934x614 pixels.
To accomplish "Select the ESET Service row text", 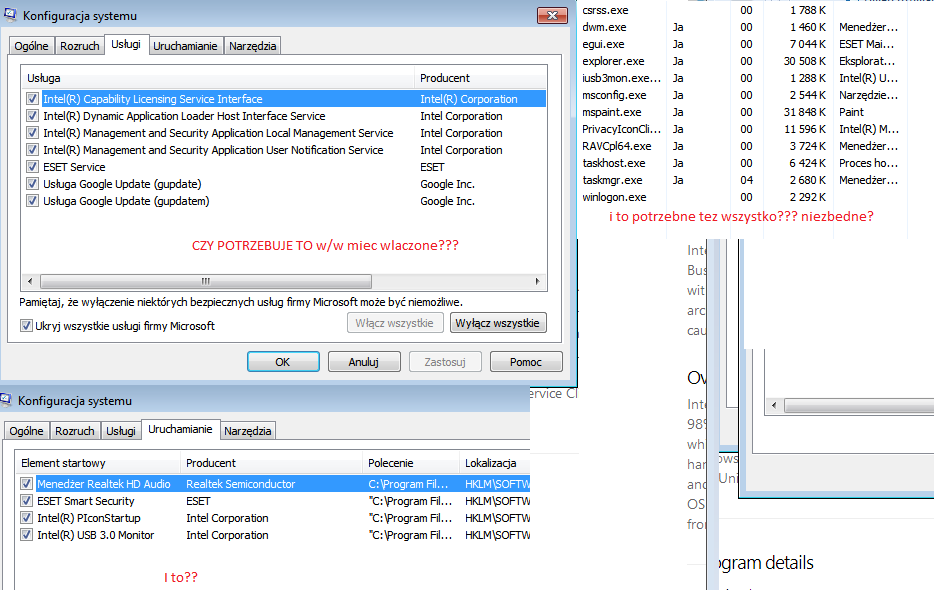I will click(x=74, y=167).
